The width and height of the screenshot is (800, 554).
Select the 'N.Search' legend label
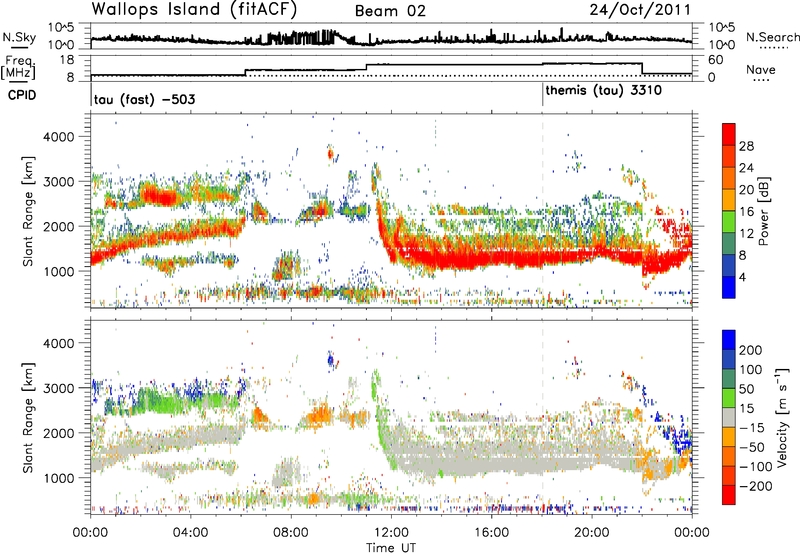coord(772,37)
